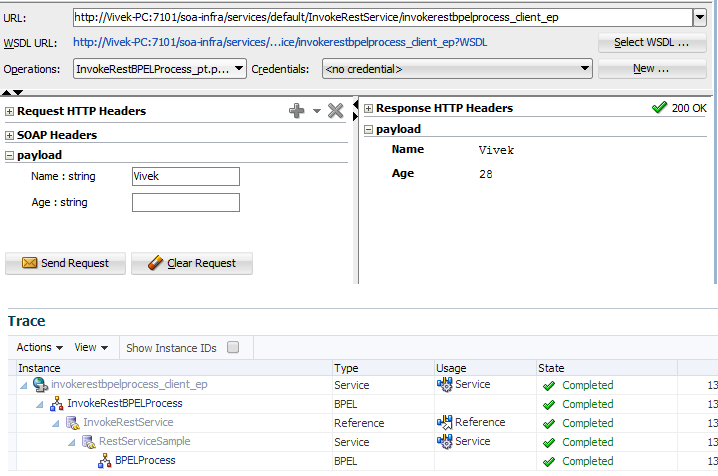Open the Actions menu in Trace
Image resolution: width=718 pixels, height=476 pixels.
coord(39,347)
